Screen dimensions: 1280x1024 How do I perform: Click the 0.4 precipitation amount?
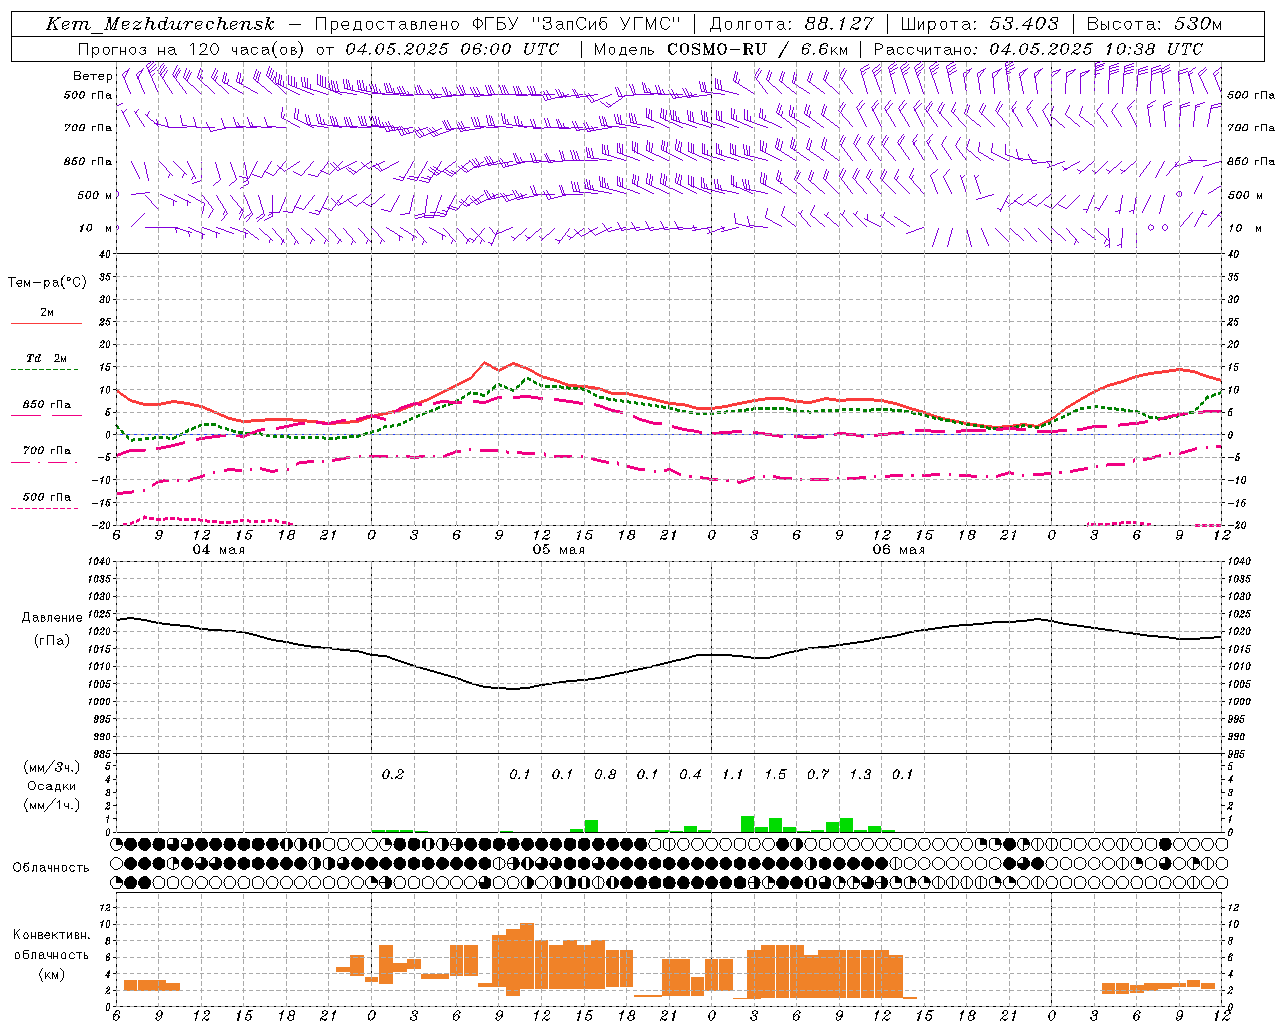point(690,774)
